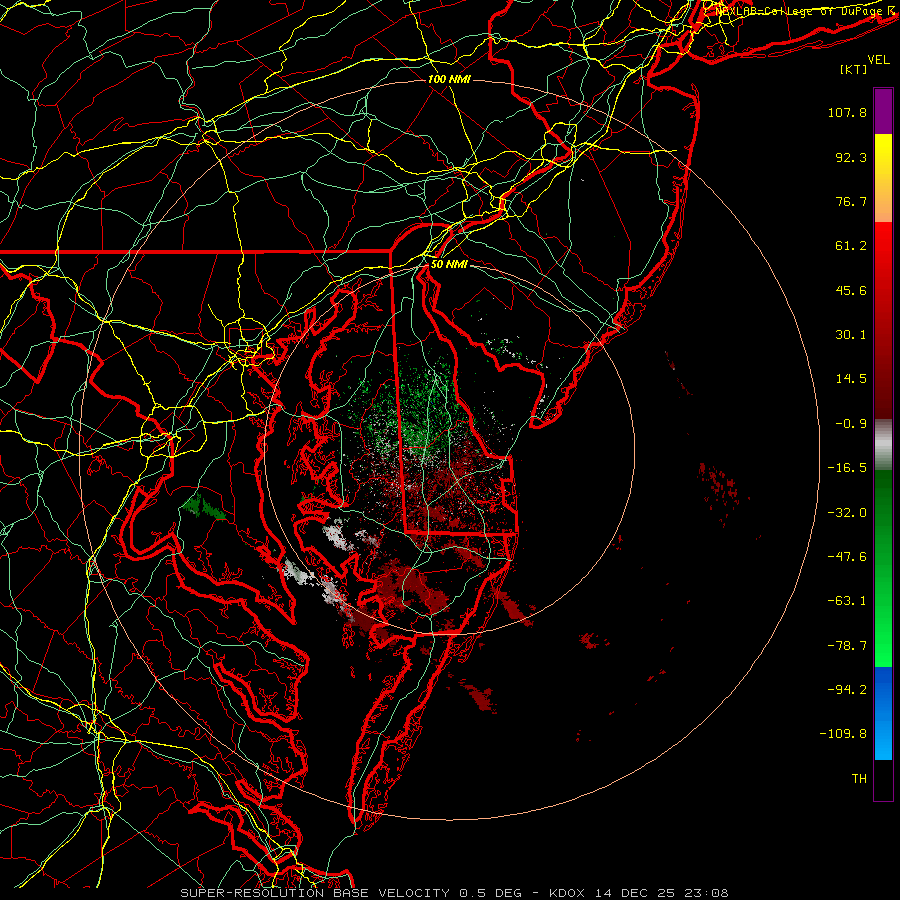This screenshot has height=900, width=900.
Task: Click the 107.8 legend value
Action: (847, 112)
